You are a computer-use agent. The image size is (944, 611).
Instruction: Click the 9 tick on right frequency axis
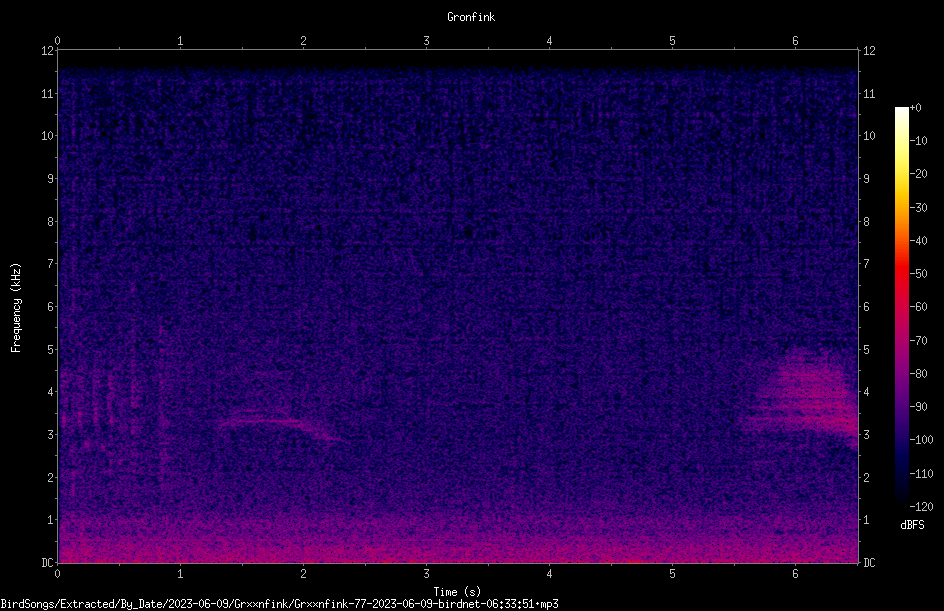click(x=866, y=179)
